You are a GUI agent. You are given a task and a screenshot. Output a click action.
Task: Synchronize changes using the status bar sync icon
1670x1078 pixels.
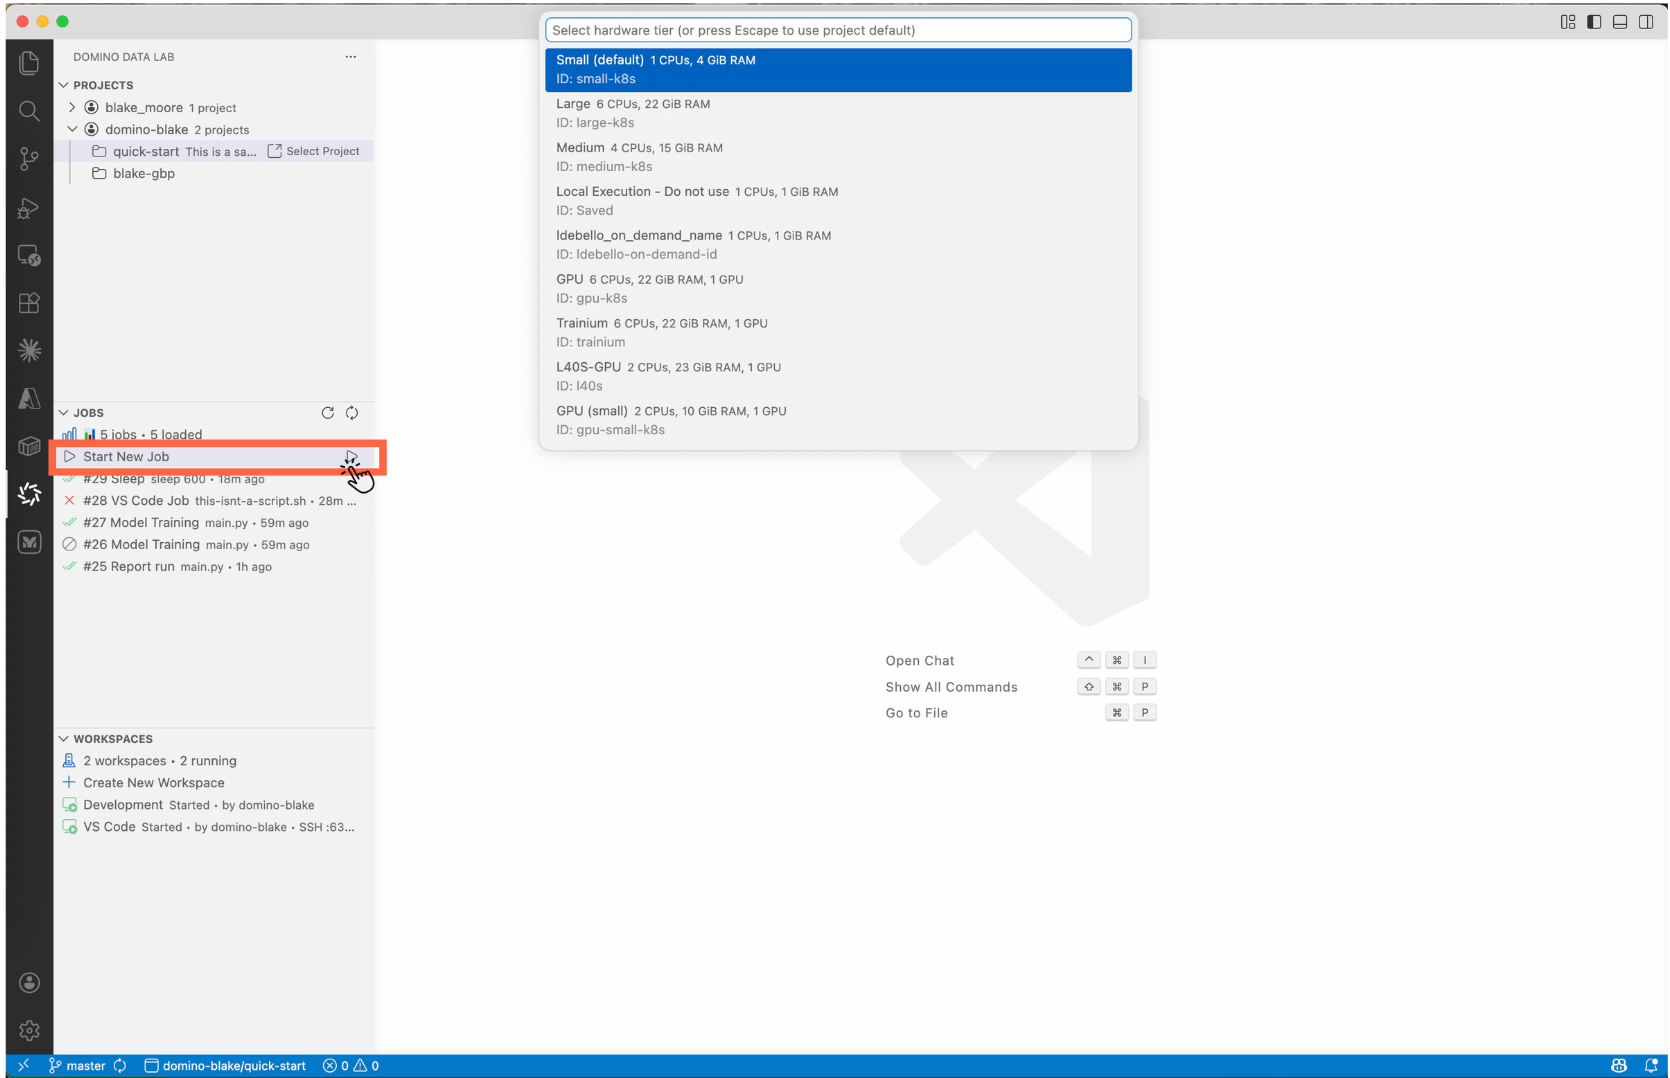[x=120, y=1066]
